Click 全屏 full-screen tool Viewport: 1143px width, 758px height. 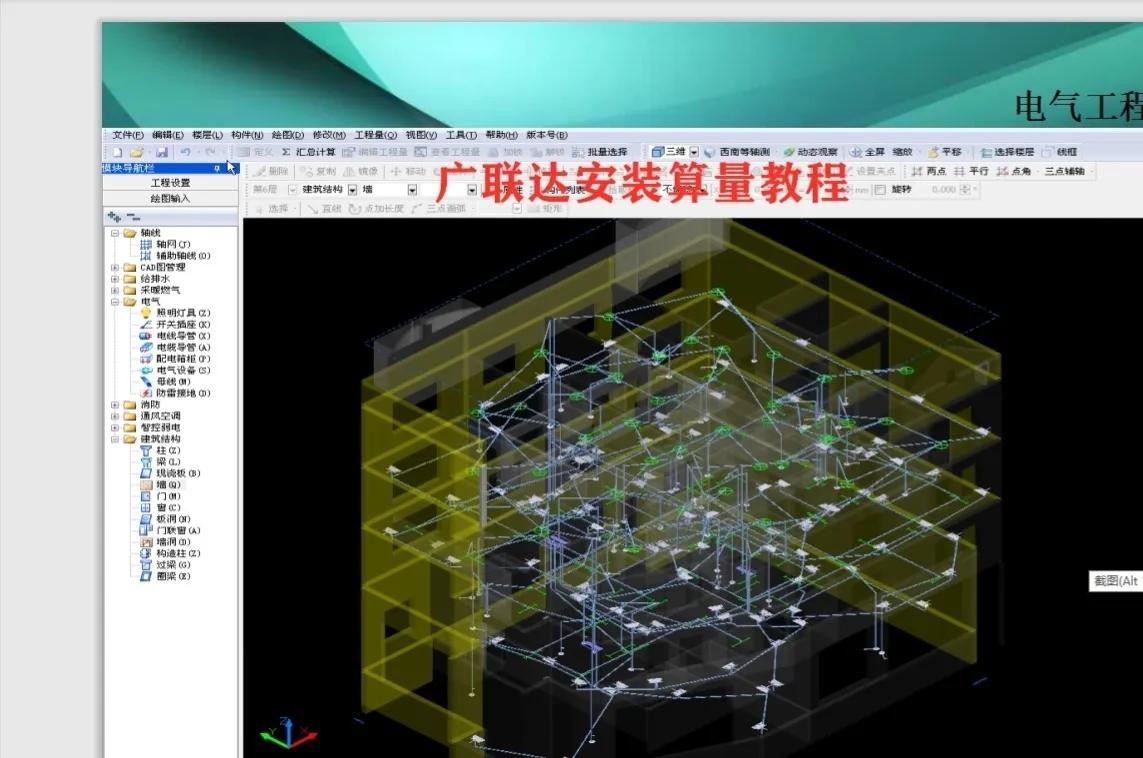click(867, 152)
